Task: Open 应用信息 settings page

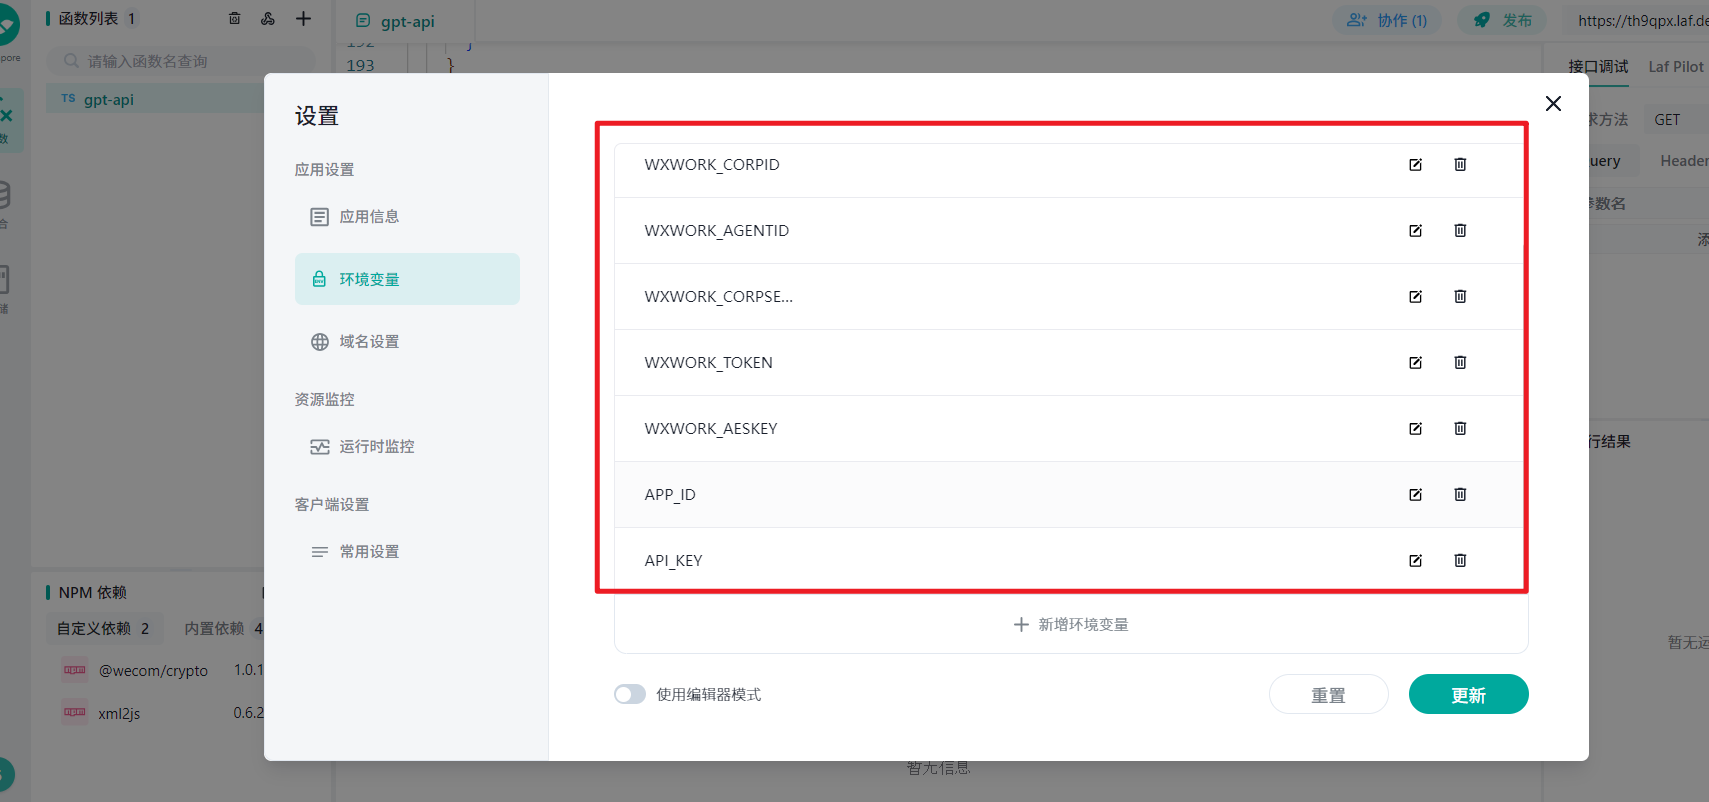Action: tap(407, 217)
